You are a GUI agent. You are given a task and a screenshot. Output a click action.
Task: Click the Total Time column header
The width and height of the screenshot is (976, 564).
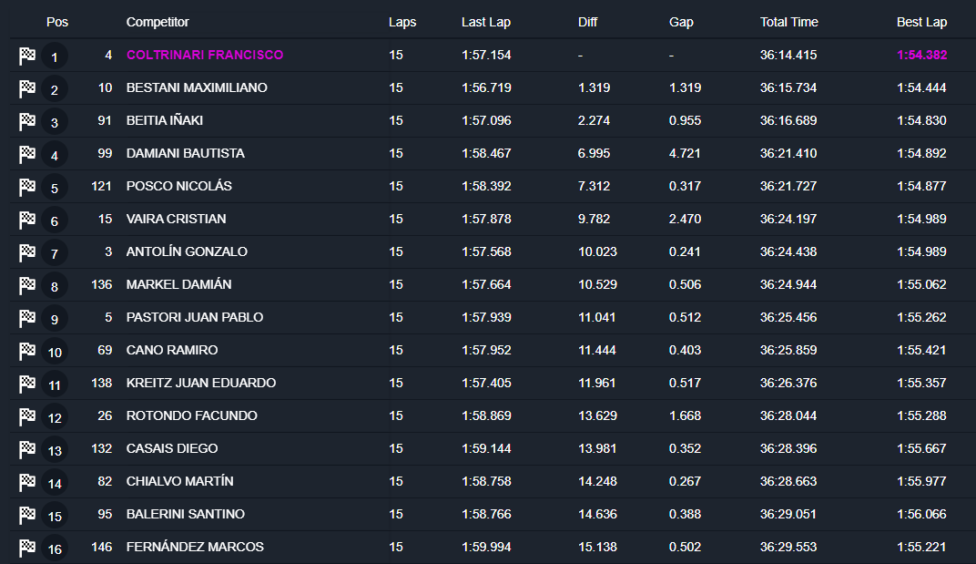(x=789, y=22)
